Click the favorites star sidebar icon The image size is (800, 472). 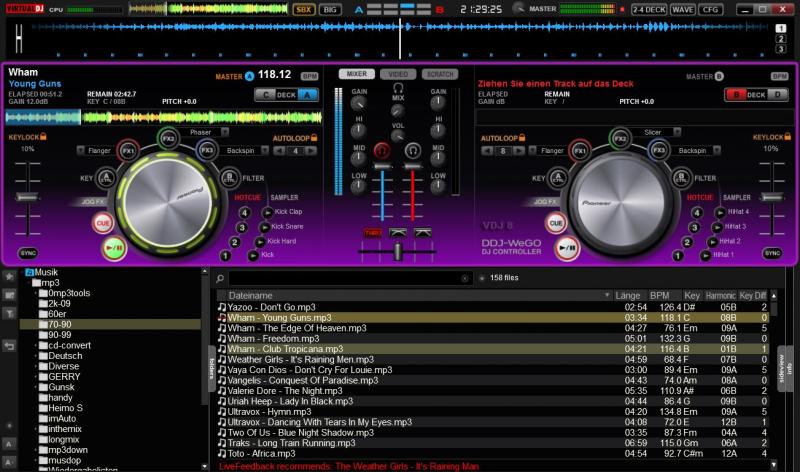point(9,277)
